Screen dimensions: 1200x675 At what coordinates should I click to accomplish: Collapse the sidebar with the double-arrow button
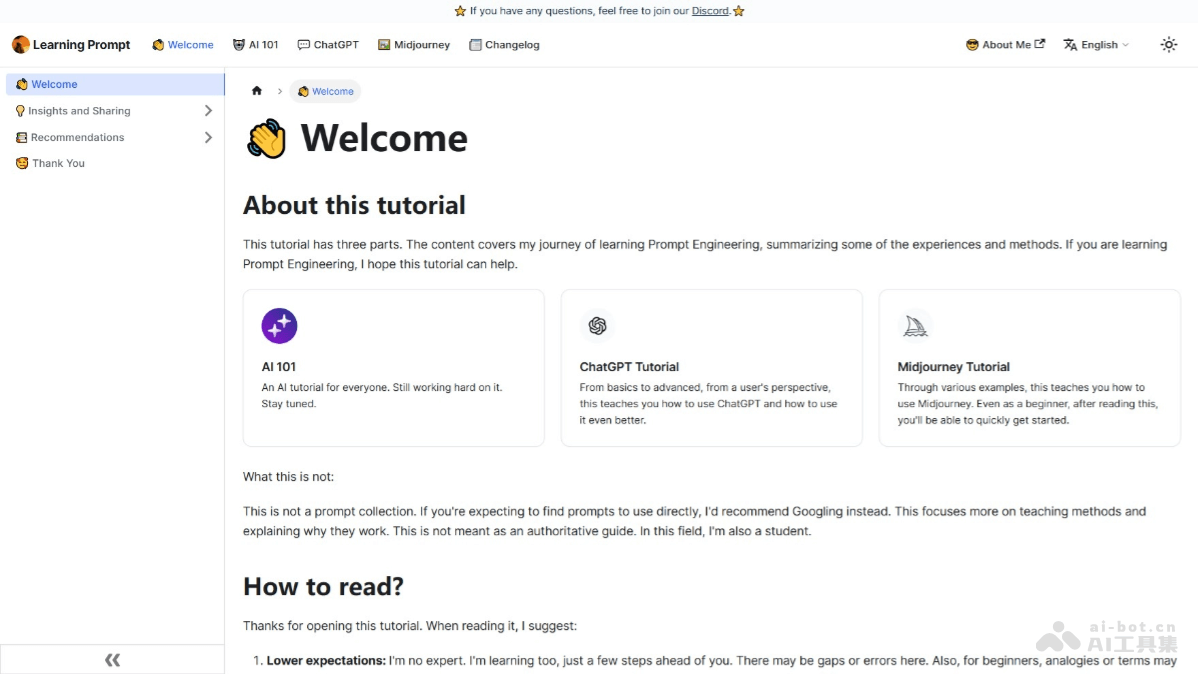click(112, 659)
